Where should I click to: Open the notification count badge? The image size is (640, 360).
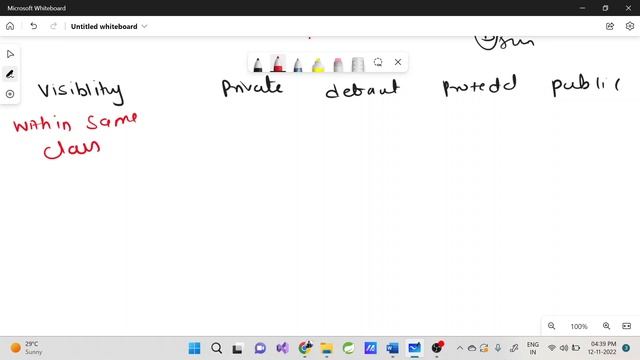[626, 348]
